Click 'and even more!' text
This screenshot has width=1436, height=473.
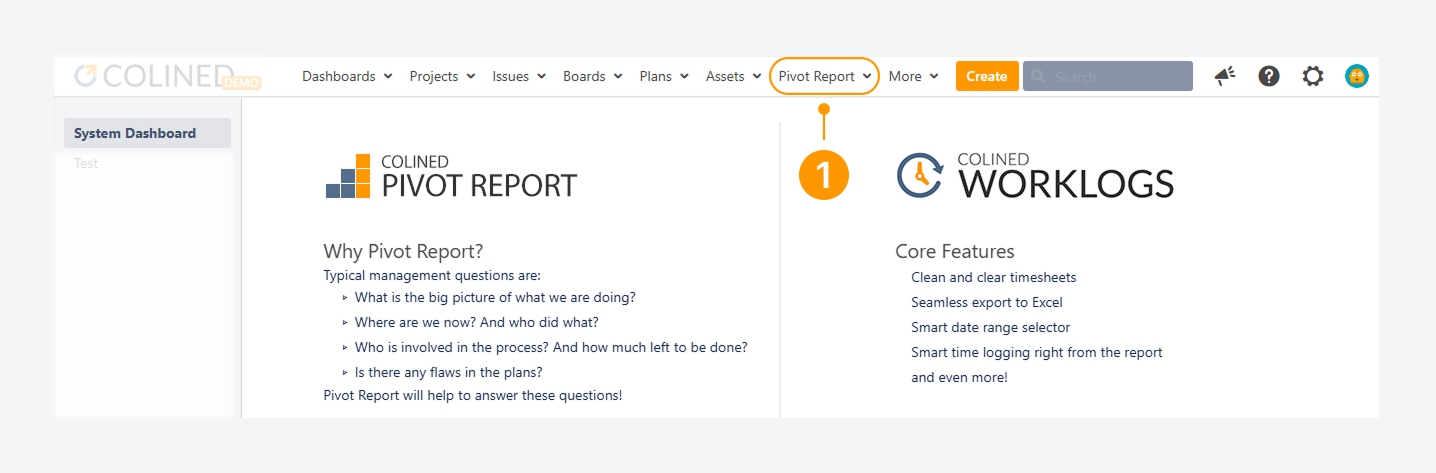[960, 378]
